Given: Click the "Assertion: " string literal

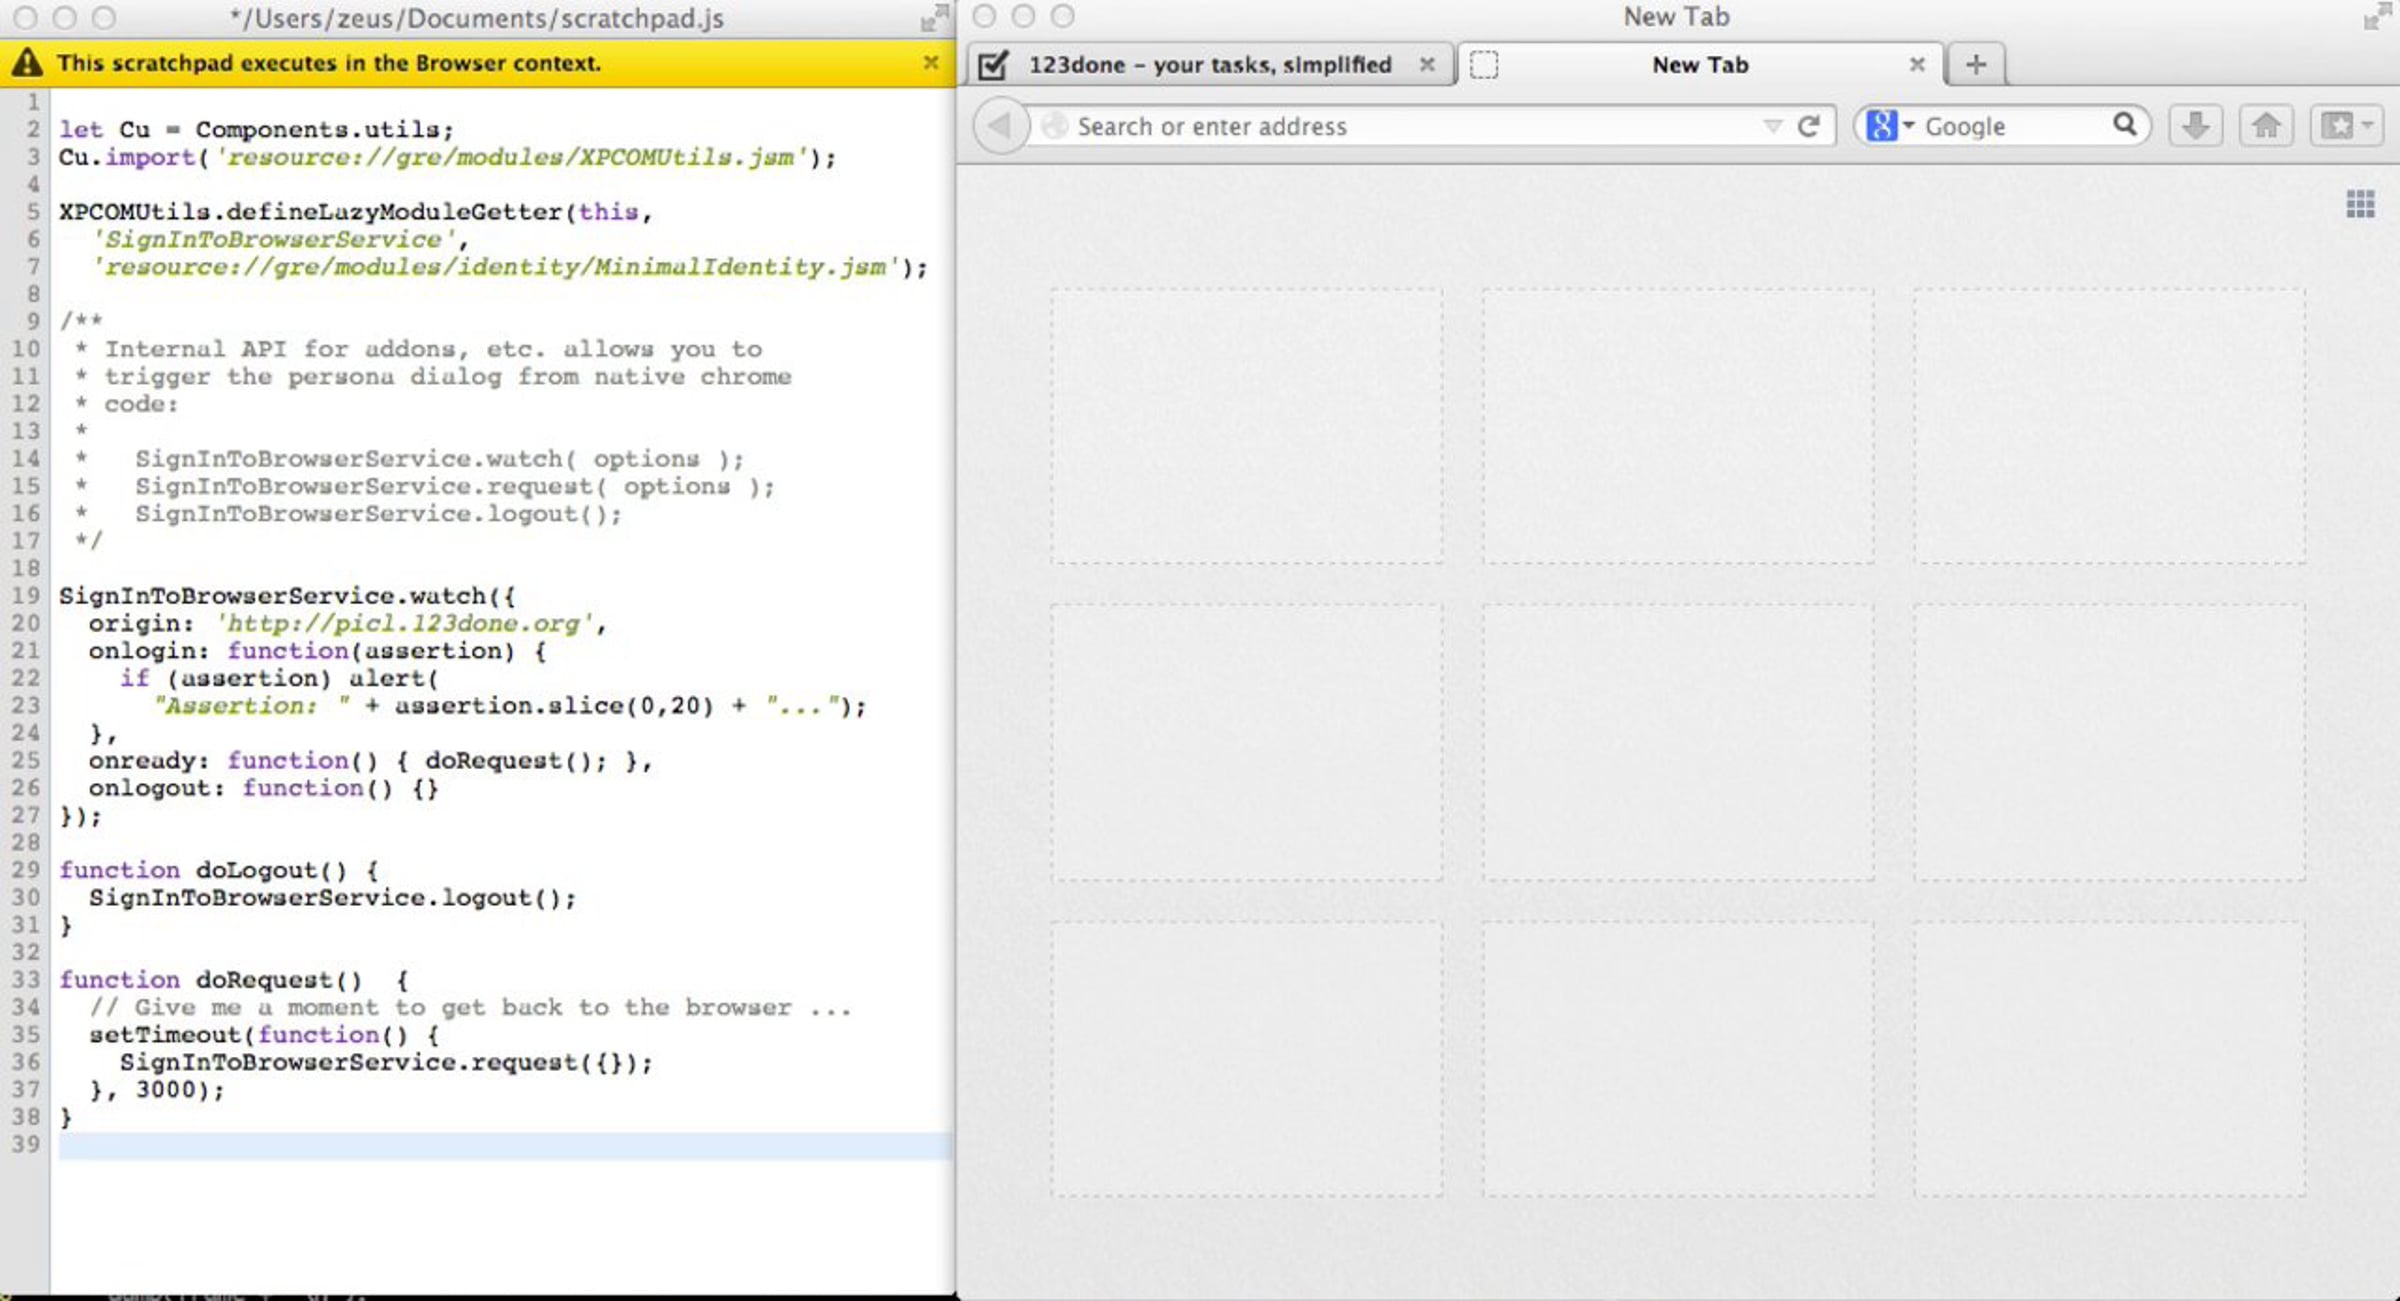Looking at the screenshot, I should tap(252, 706).
